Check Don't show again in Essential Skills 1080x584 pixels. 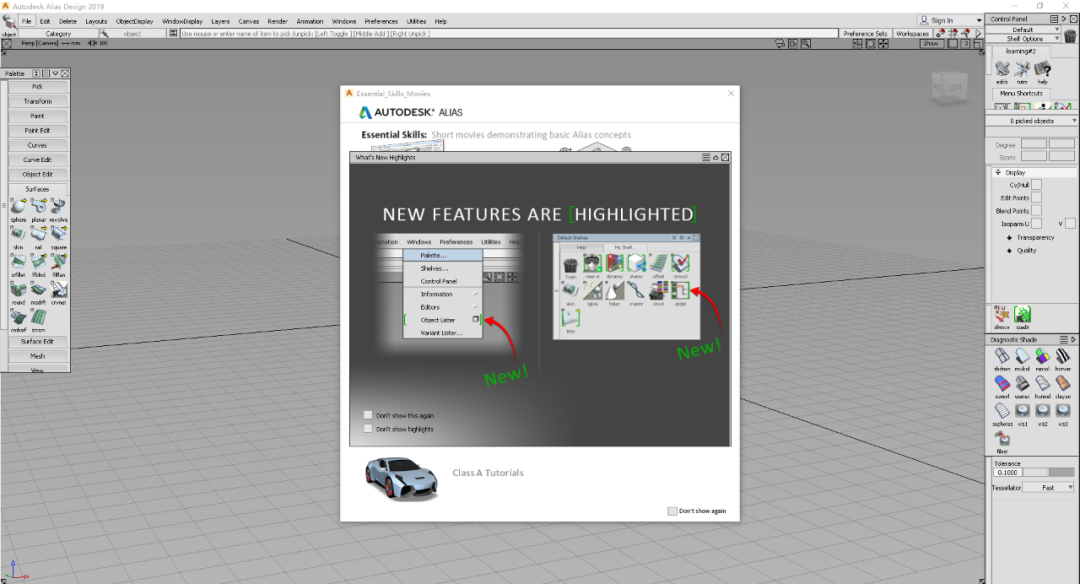tap(672, 511)
